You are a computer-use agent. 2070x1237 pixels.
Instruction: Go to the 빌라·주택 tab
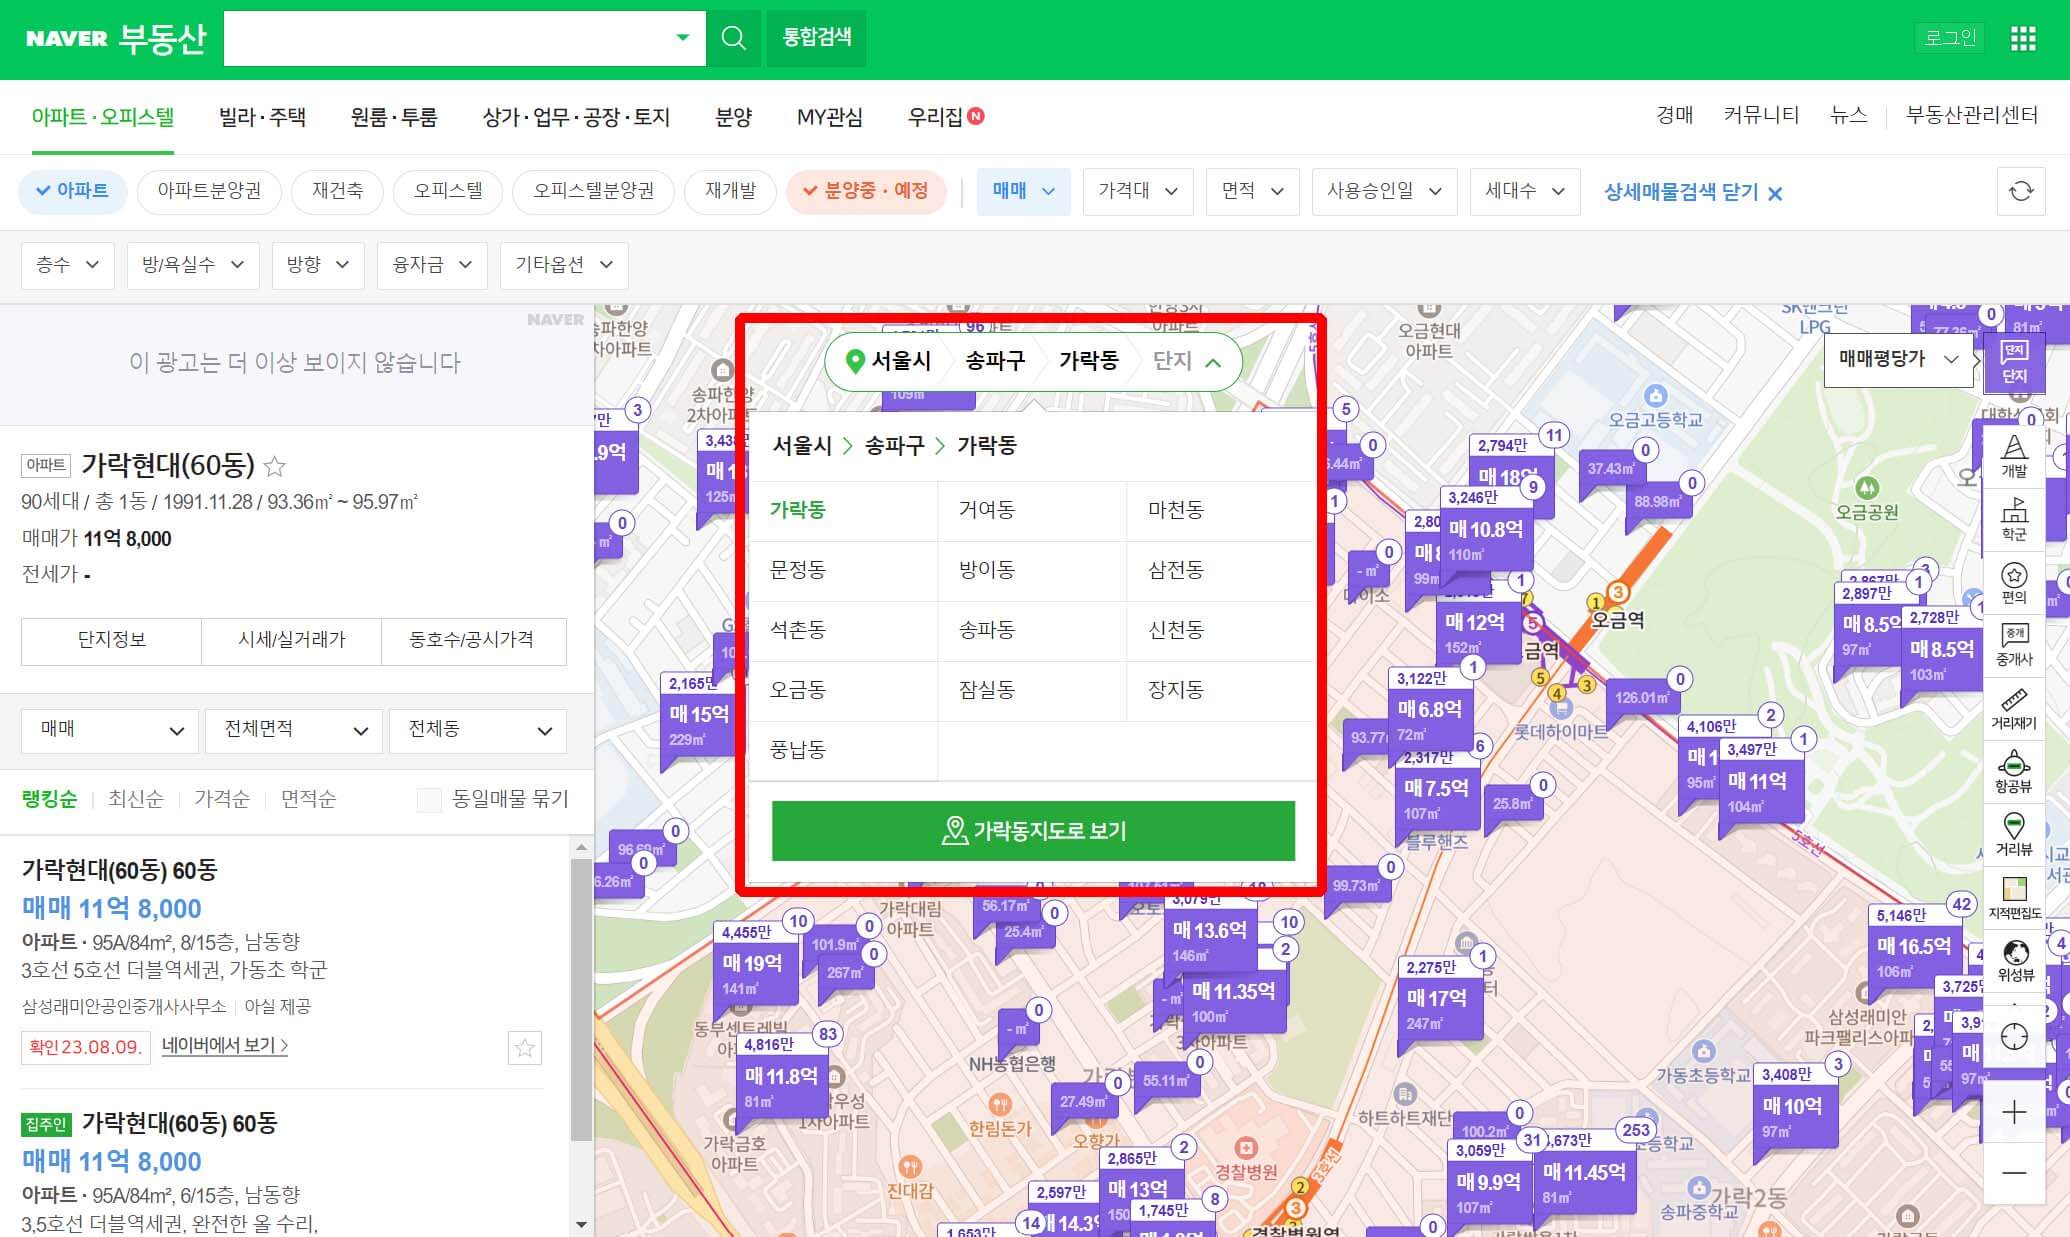click(x=262, y=117)
